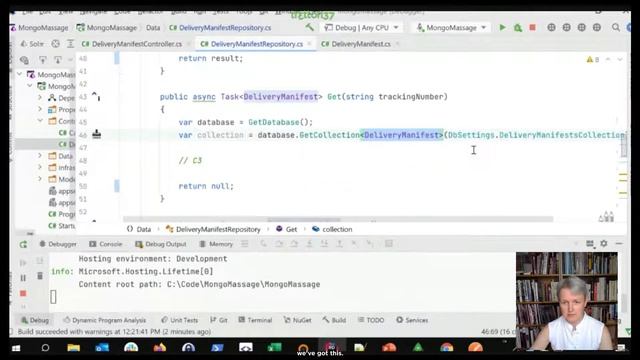
Task: Open the TODO tool window
Action: 371,320
